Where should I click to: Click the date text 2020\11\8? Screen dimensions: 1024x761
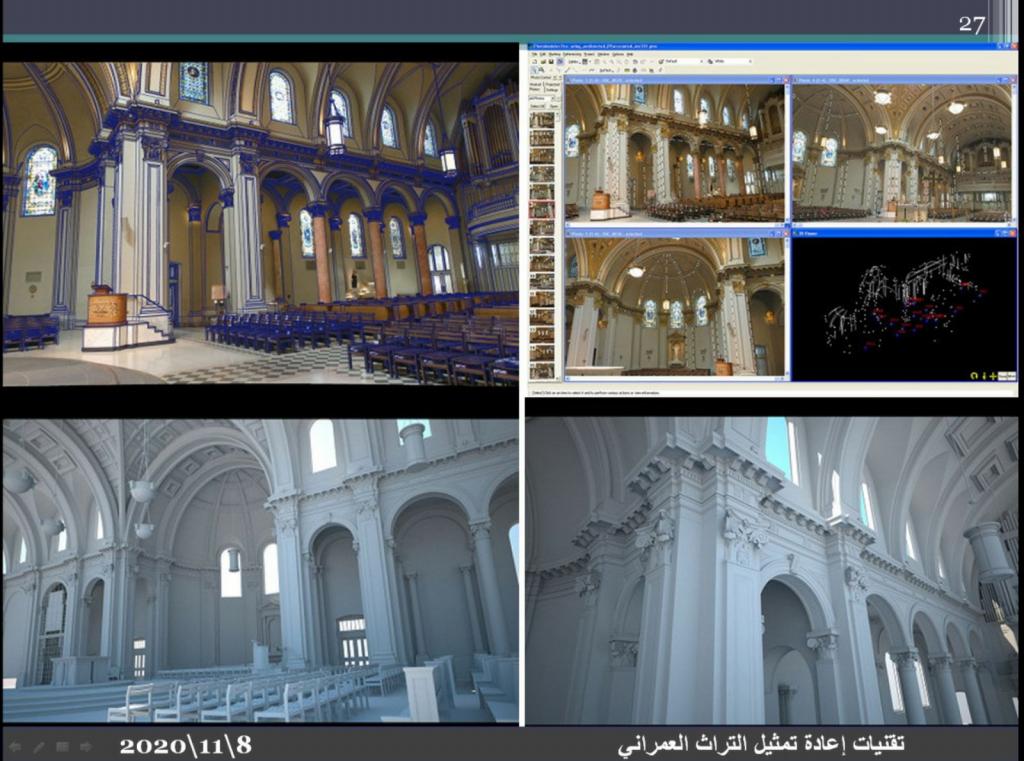click(x=185, y=746)
